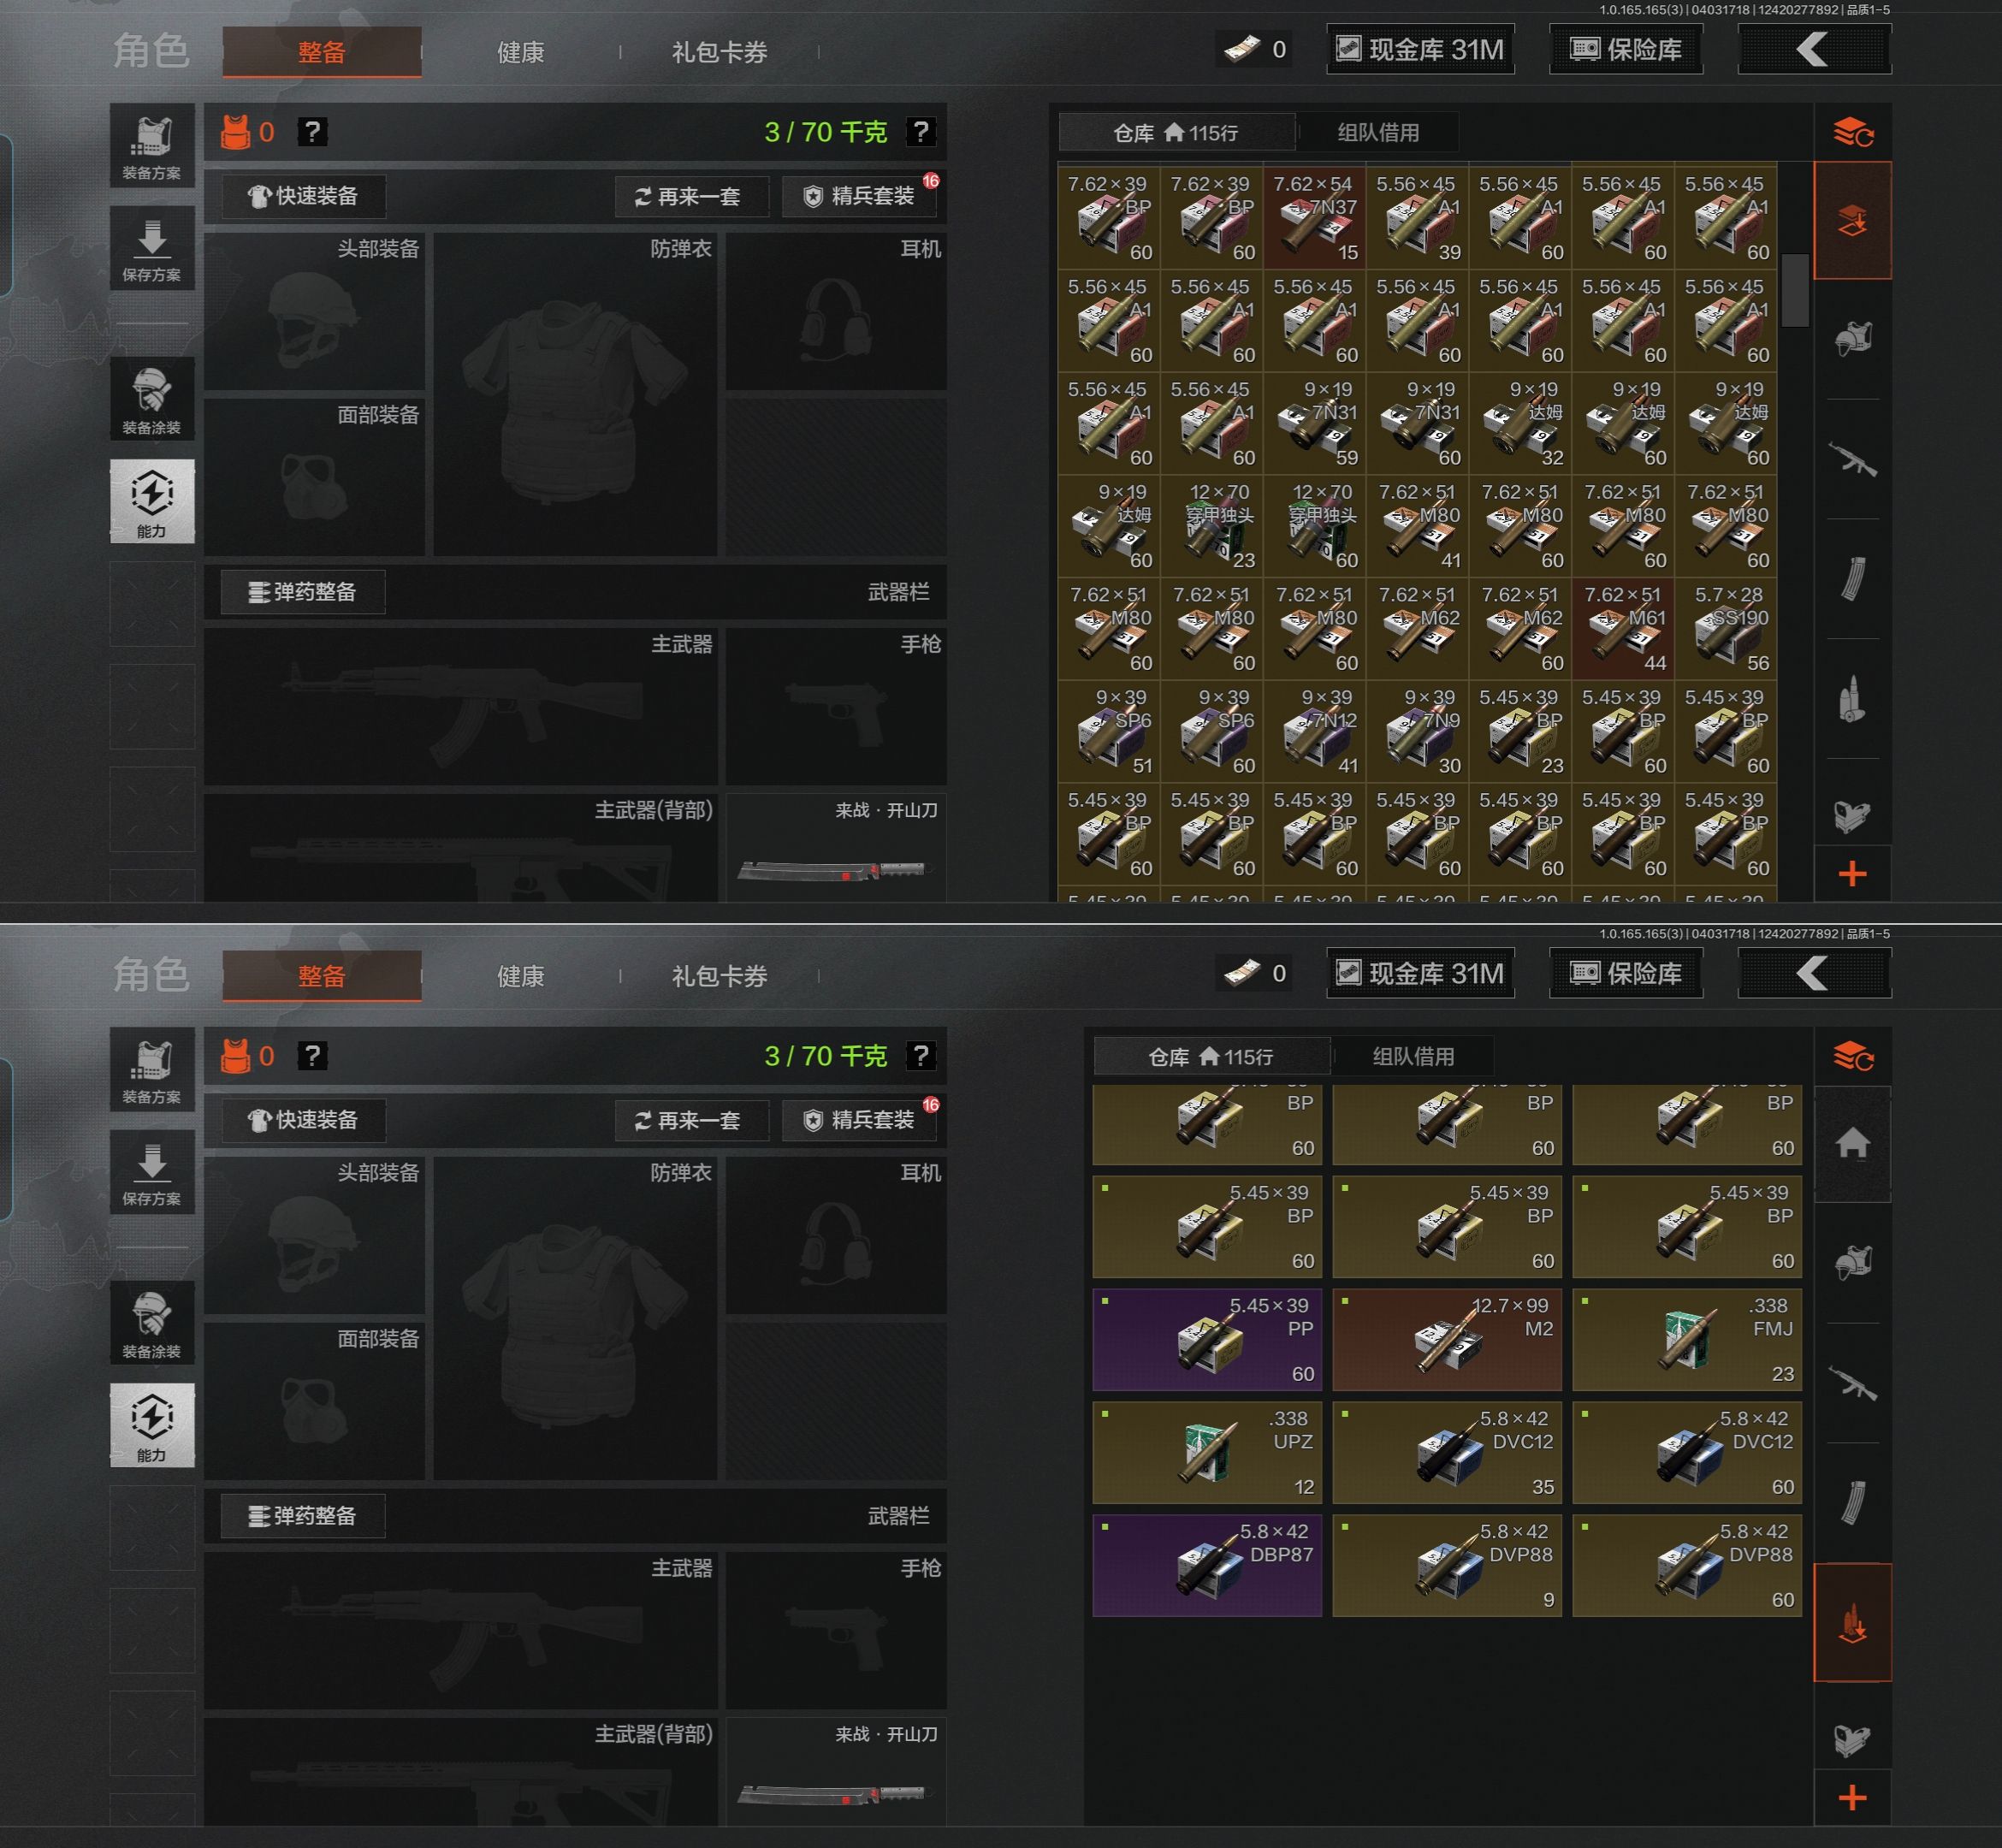Click 快速装备 button in top panel

(303, 196)
